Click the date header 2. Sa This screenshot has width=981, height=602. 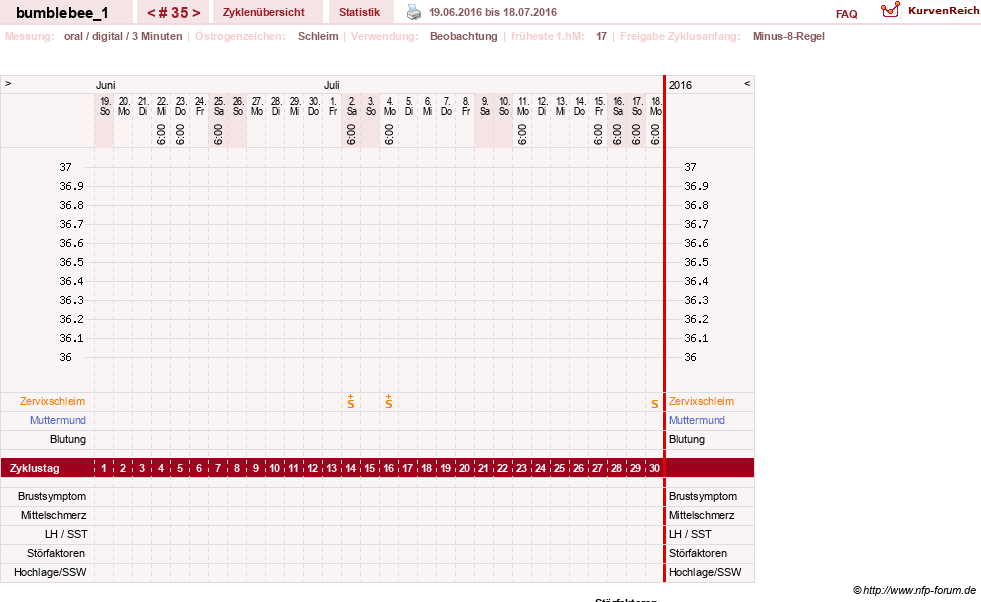pos(352,106)
